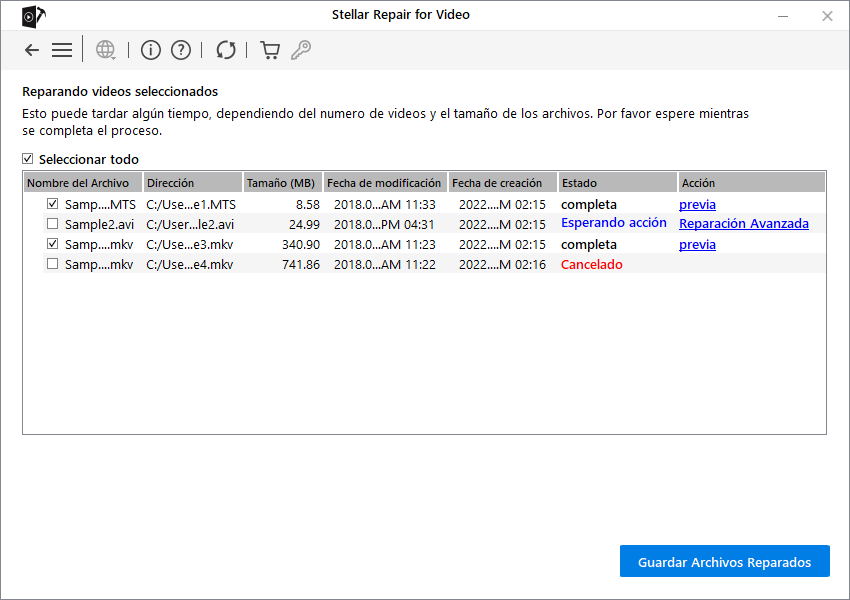Select path C:/Use...e3.mkv
Screen dimensions: 850x600
click(190, 244)
